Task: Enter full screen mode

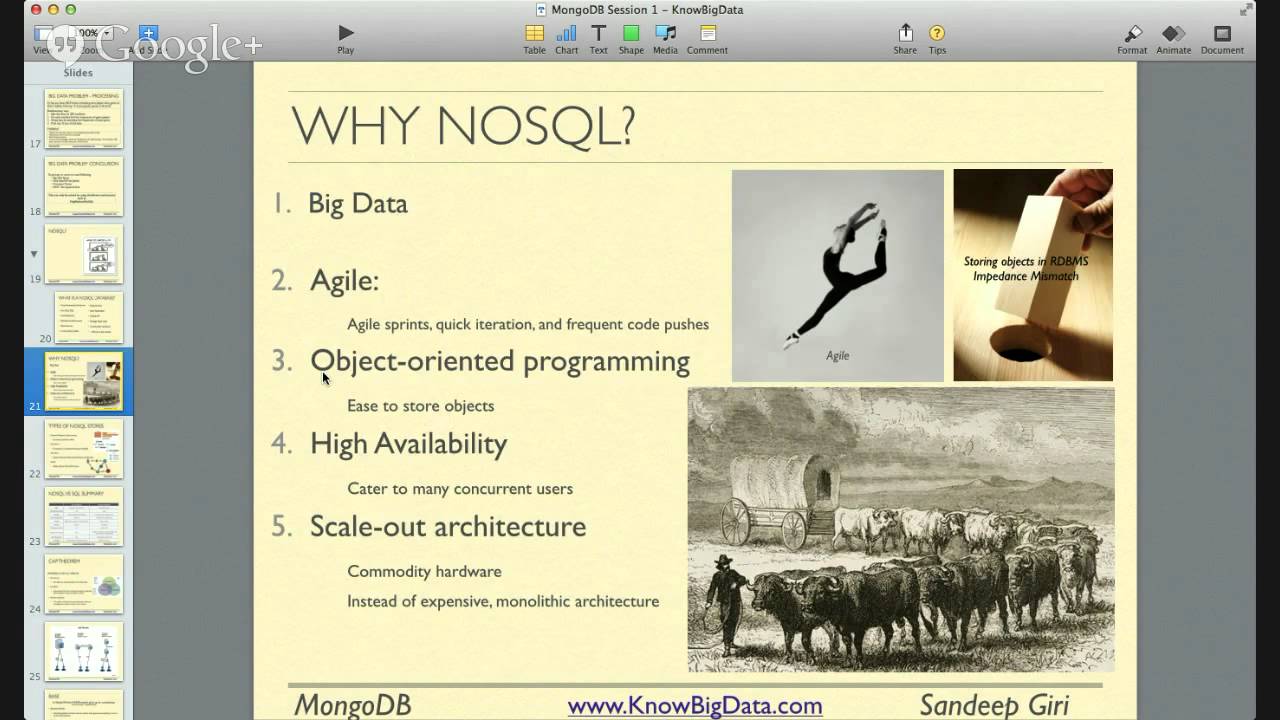Action: pos(1246,9)
